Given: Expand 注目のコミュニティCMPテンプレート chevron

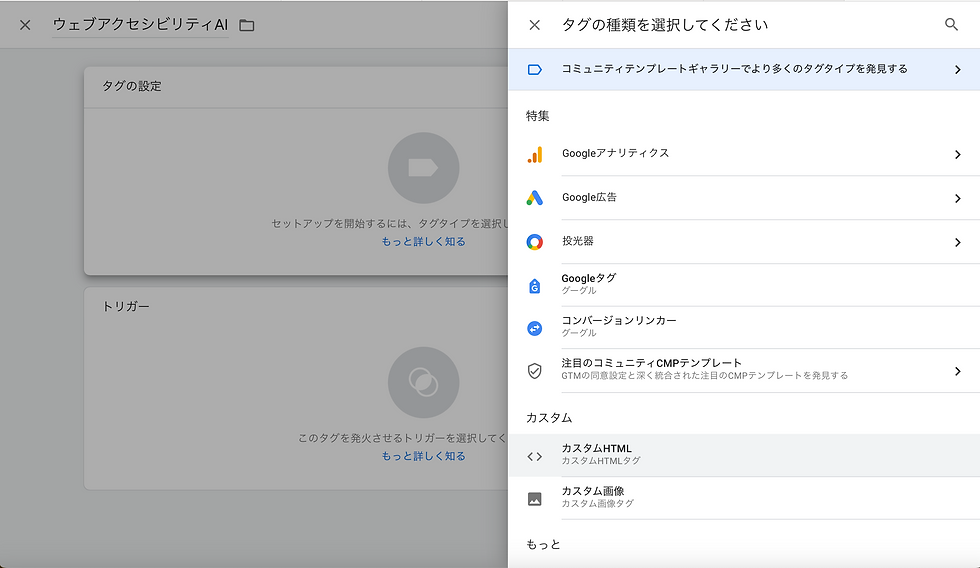Looking at the screenshot, I should click(x=958, y=371).
